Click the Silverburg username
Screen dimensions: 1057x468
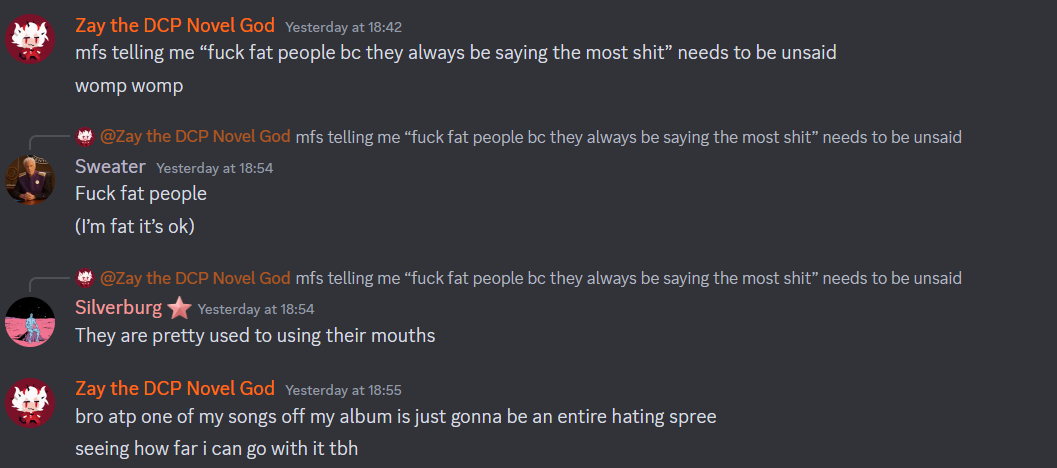pos(119,308)
